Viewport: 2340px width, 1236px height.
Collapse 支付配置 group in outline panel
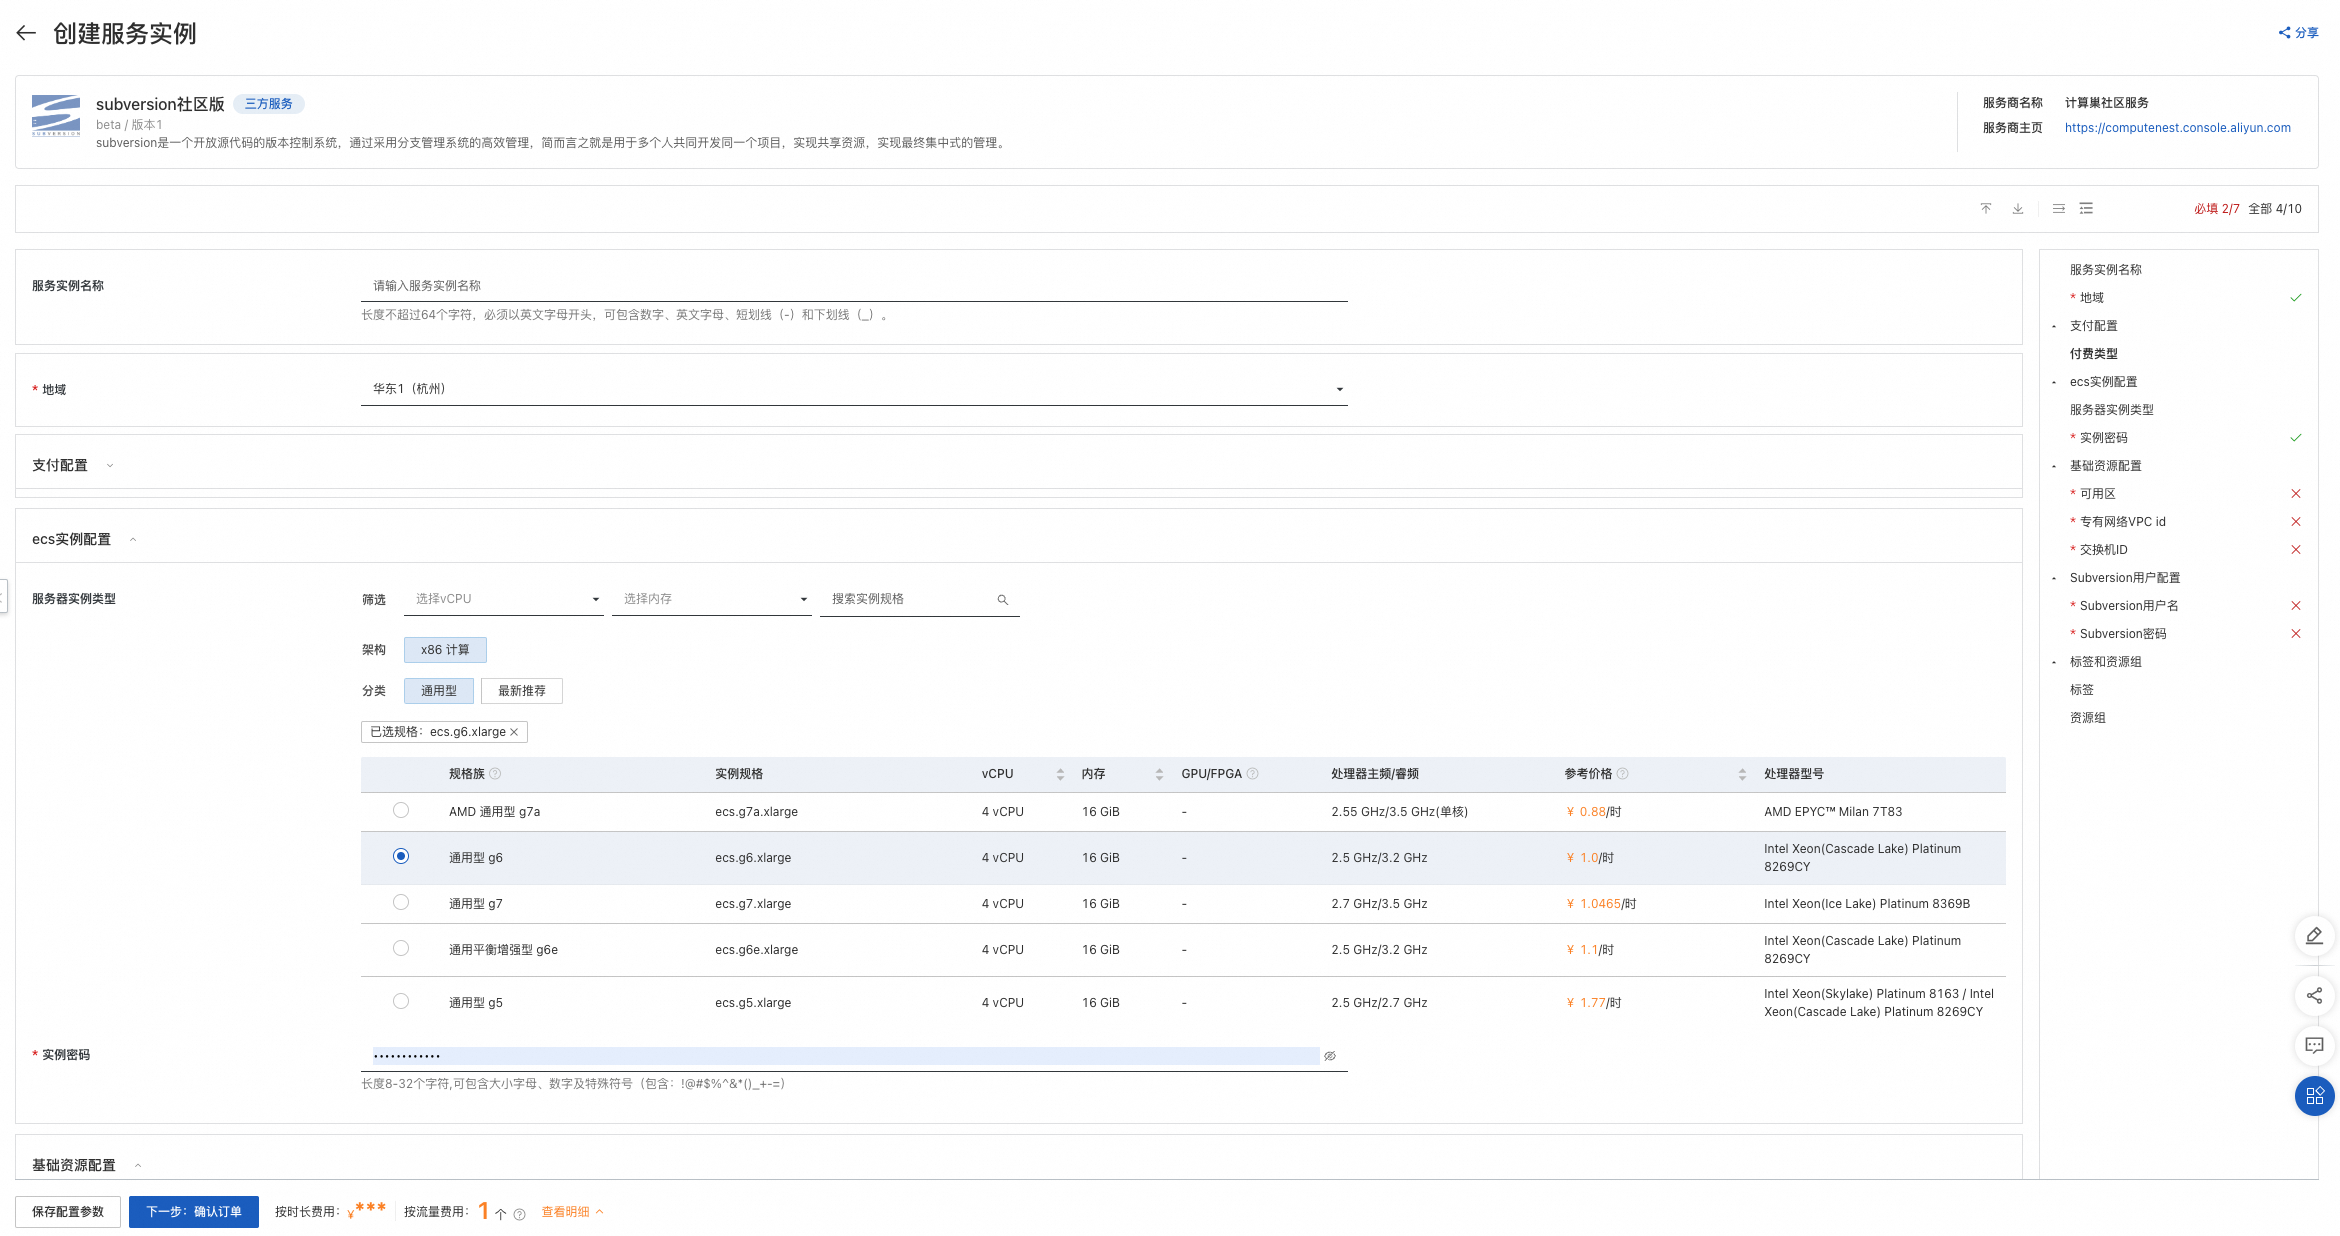(2054, 327)
